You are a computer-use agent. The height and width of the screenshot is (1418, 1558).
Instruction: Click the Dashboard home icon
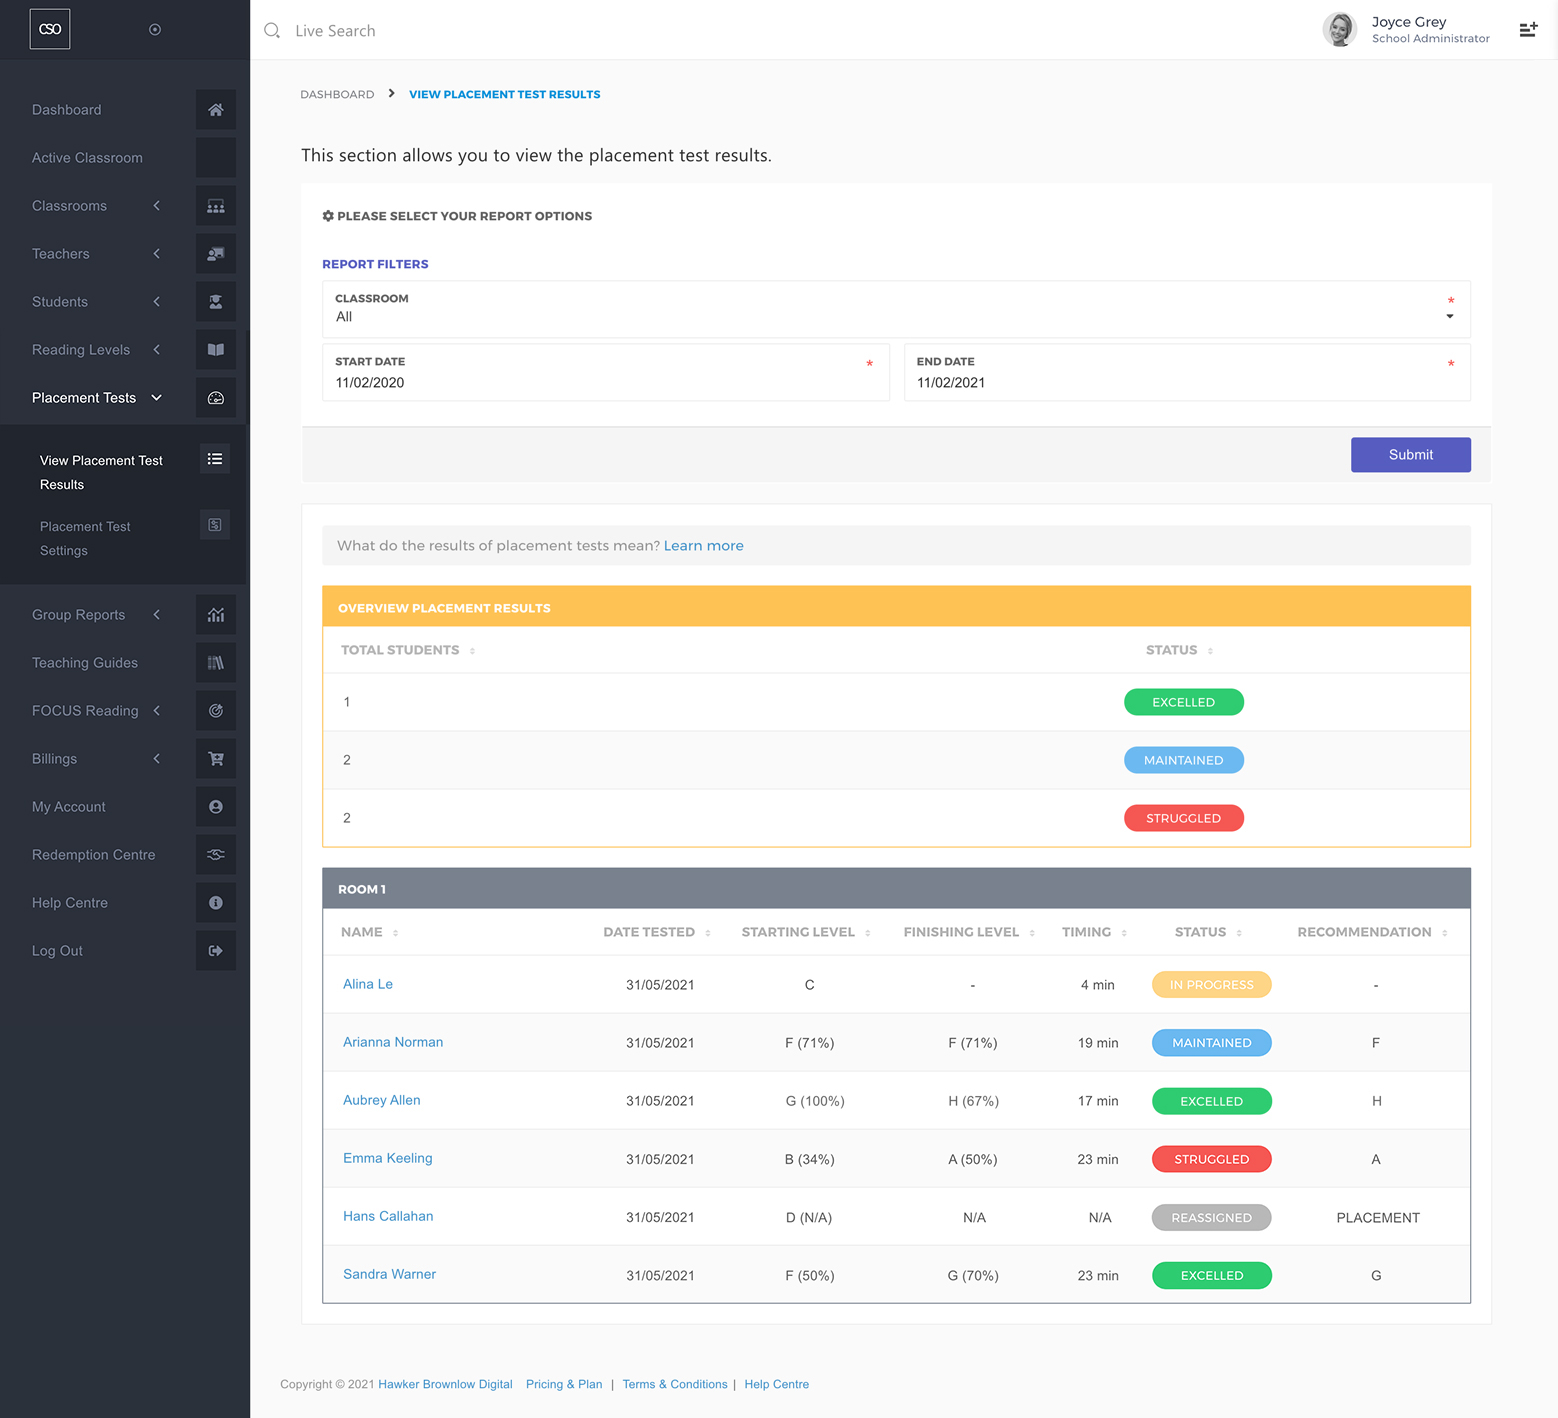tap(215, 110)
